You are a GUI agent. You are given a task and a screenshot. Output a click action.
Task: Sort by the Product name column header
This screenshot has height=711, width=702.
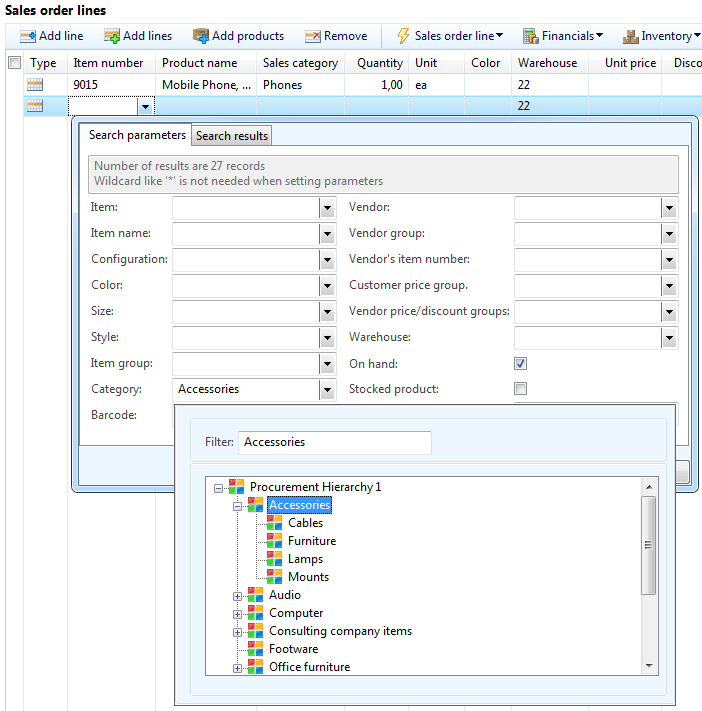tap(206, 63)
